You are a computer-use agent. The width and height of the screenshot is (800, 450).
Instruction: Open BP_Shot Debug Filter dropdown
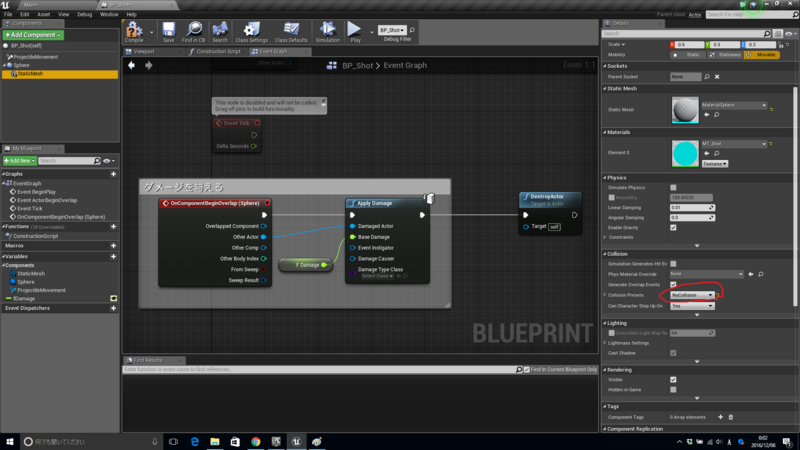(392, 30)
